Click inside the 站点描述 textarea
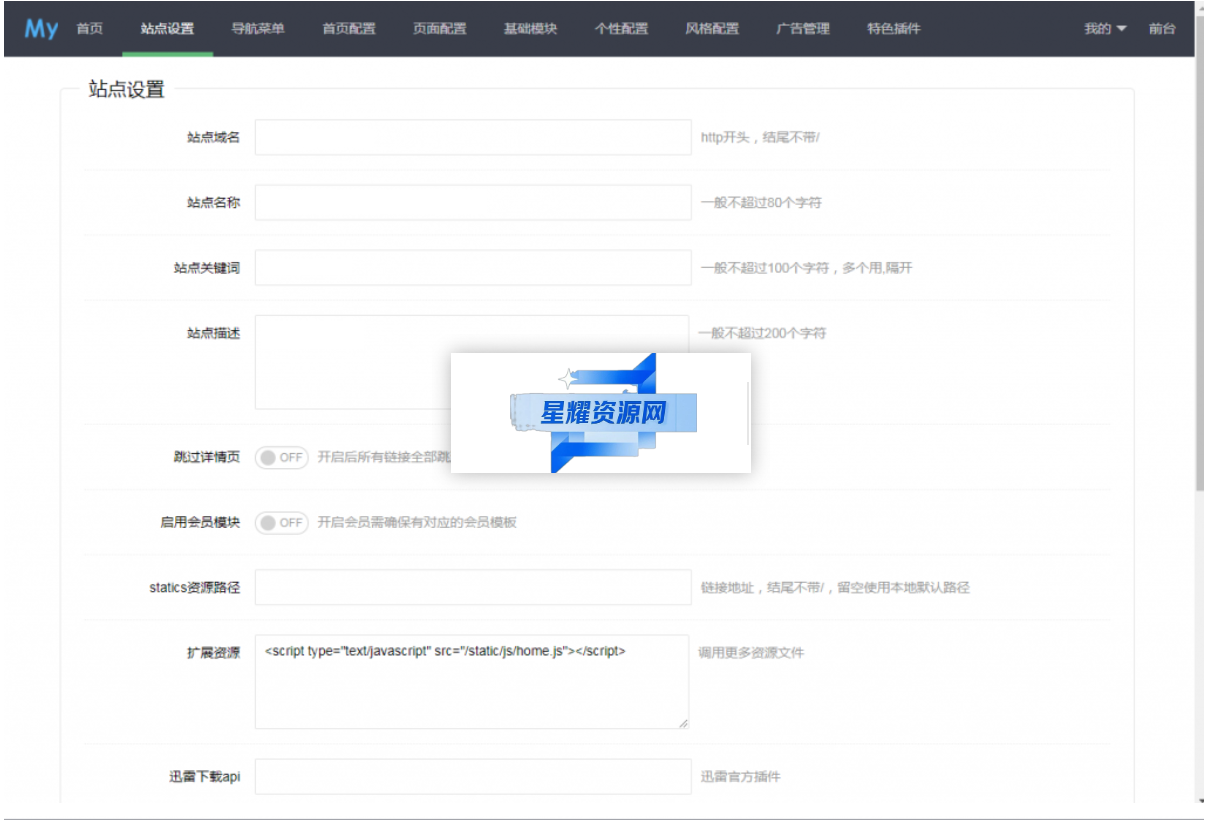This screenshot has height=820, width=1207. point(472,362)
